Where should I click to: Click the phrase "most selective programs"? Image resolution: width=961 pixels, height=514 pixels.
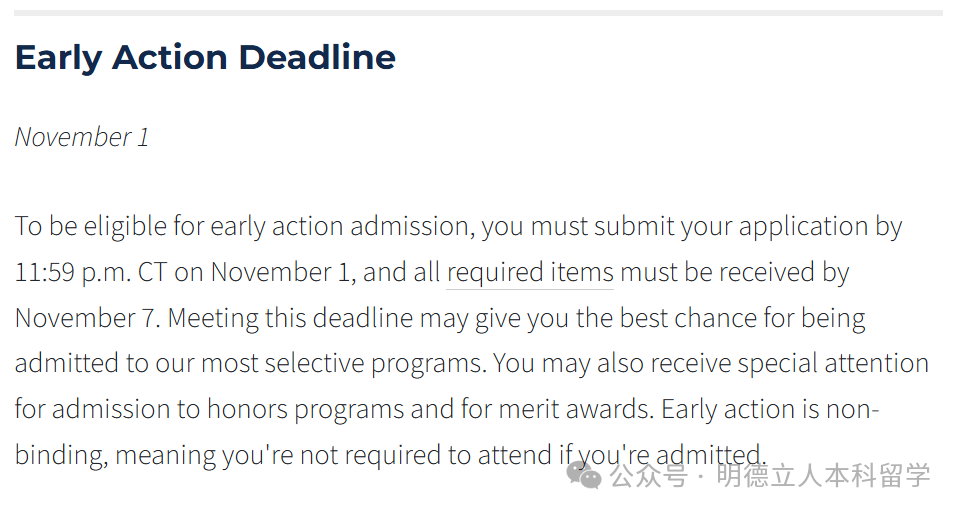344,364
